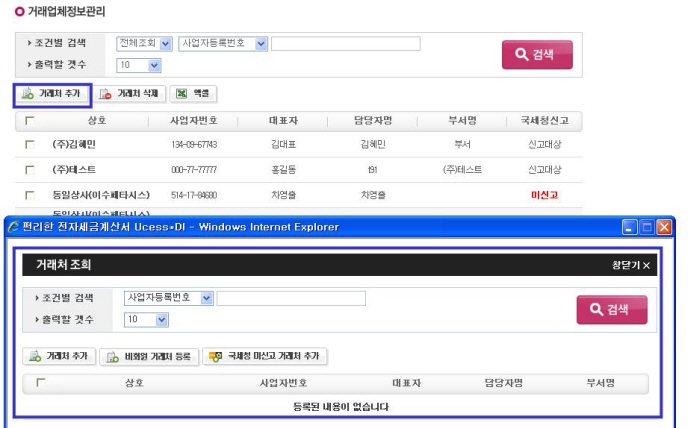Click the red 검색 button in popup
The width and height of the screenshot is (690, 428).
pos(612,309)
